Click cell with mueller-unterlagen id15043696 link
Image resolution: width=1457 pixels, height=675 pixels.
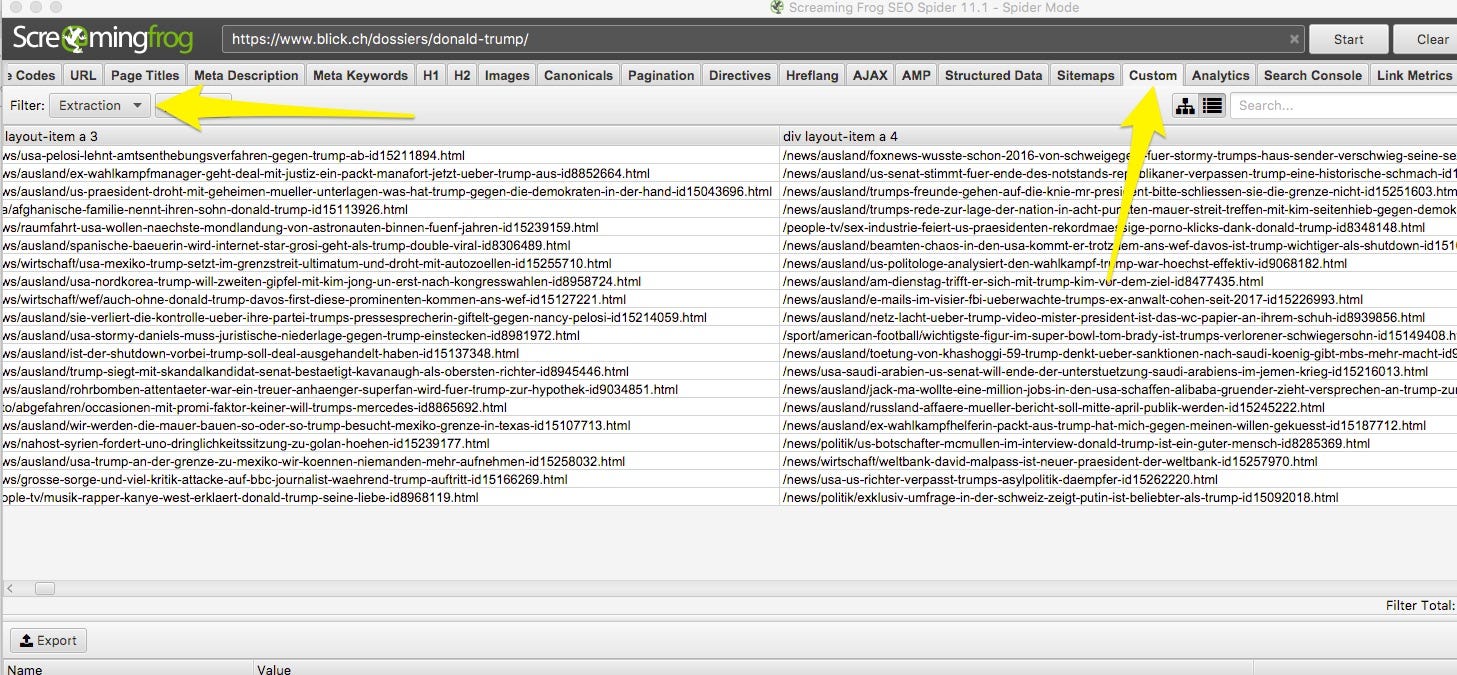point(391,191)
